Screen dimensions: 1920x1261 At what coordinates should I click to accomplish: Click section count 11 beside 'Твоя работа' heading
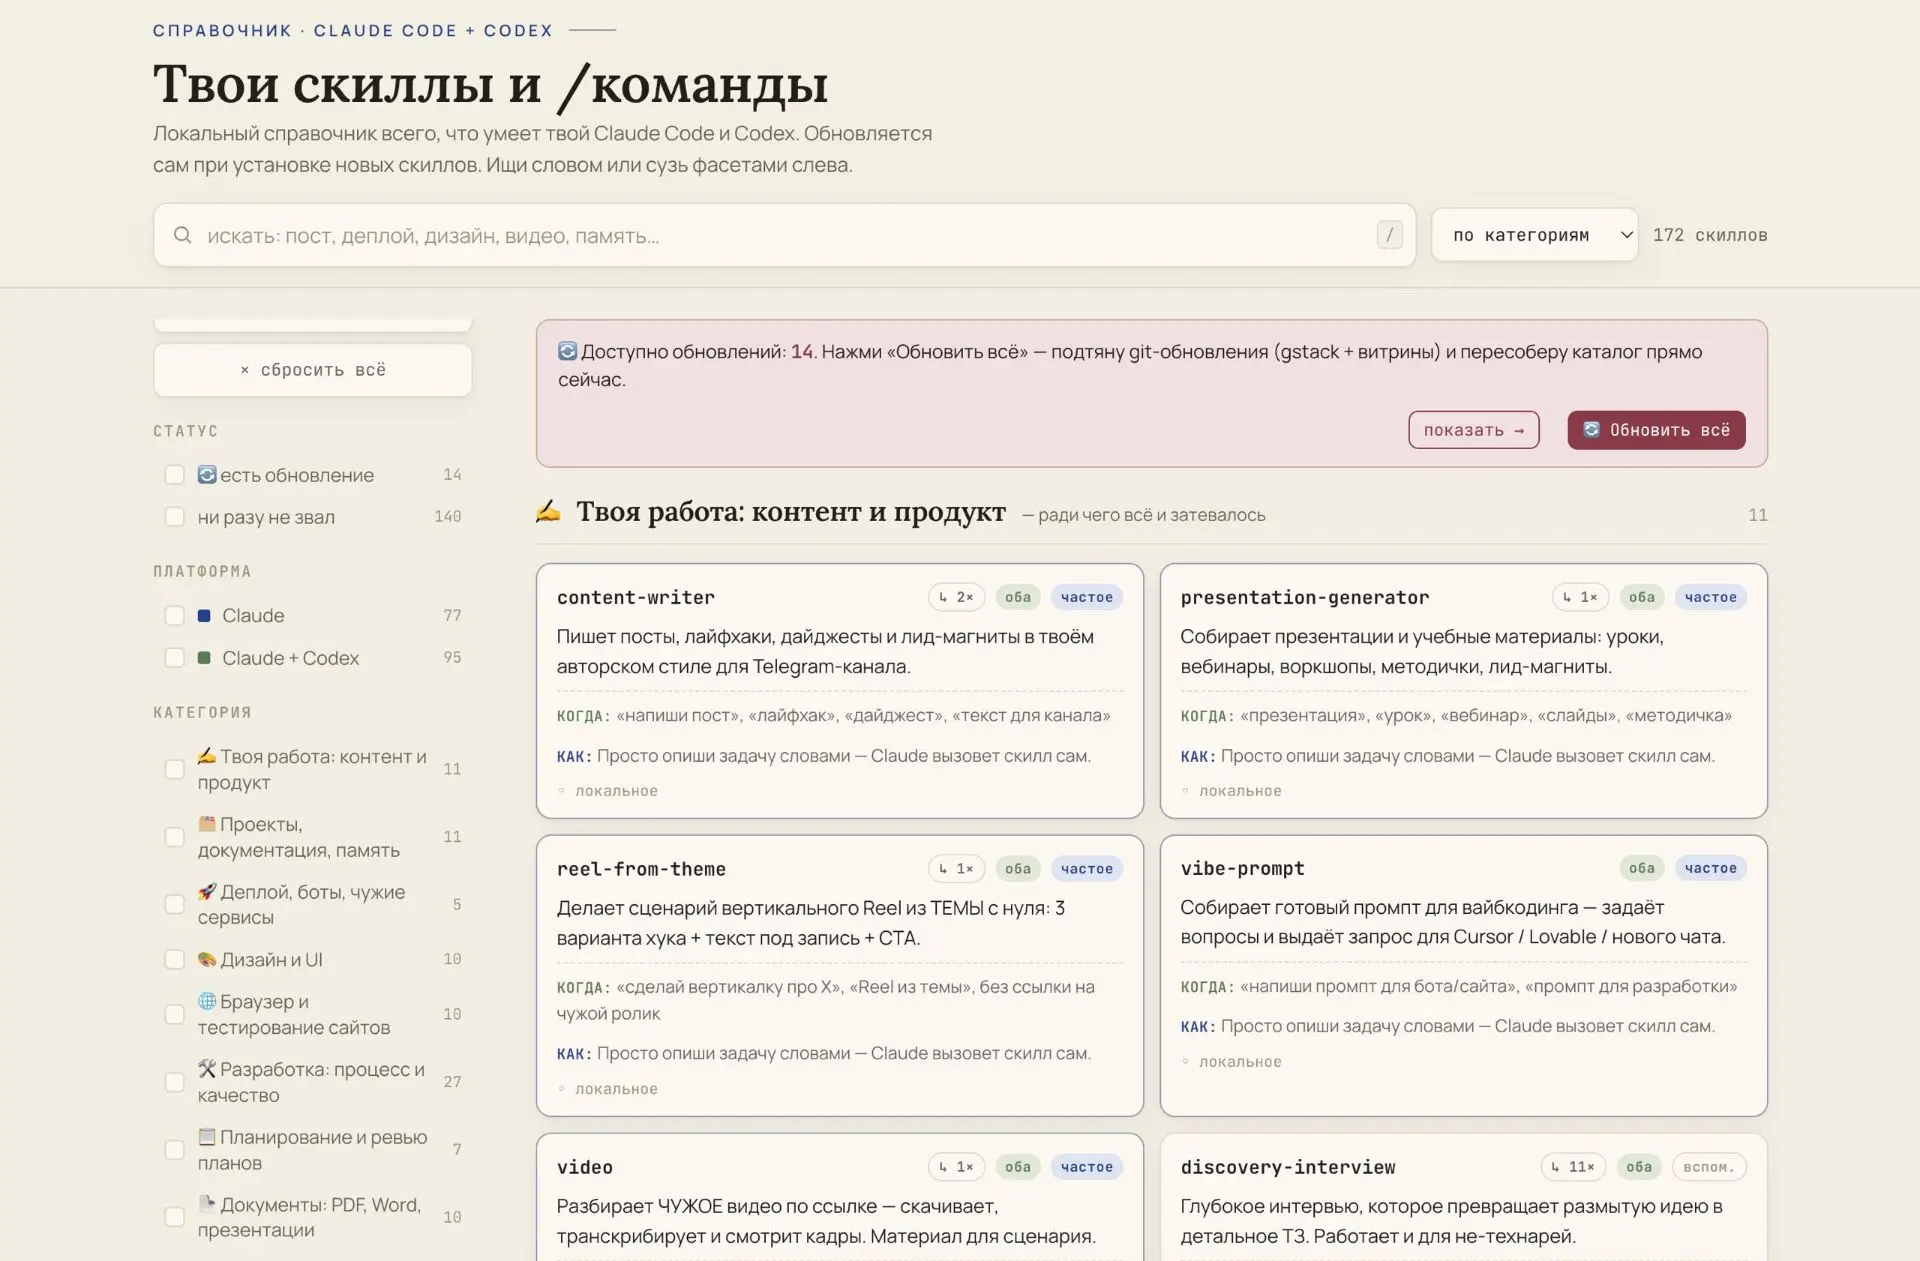[x=1757, y=514]
